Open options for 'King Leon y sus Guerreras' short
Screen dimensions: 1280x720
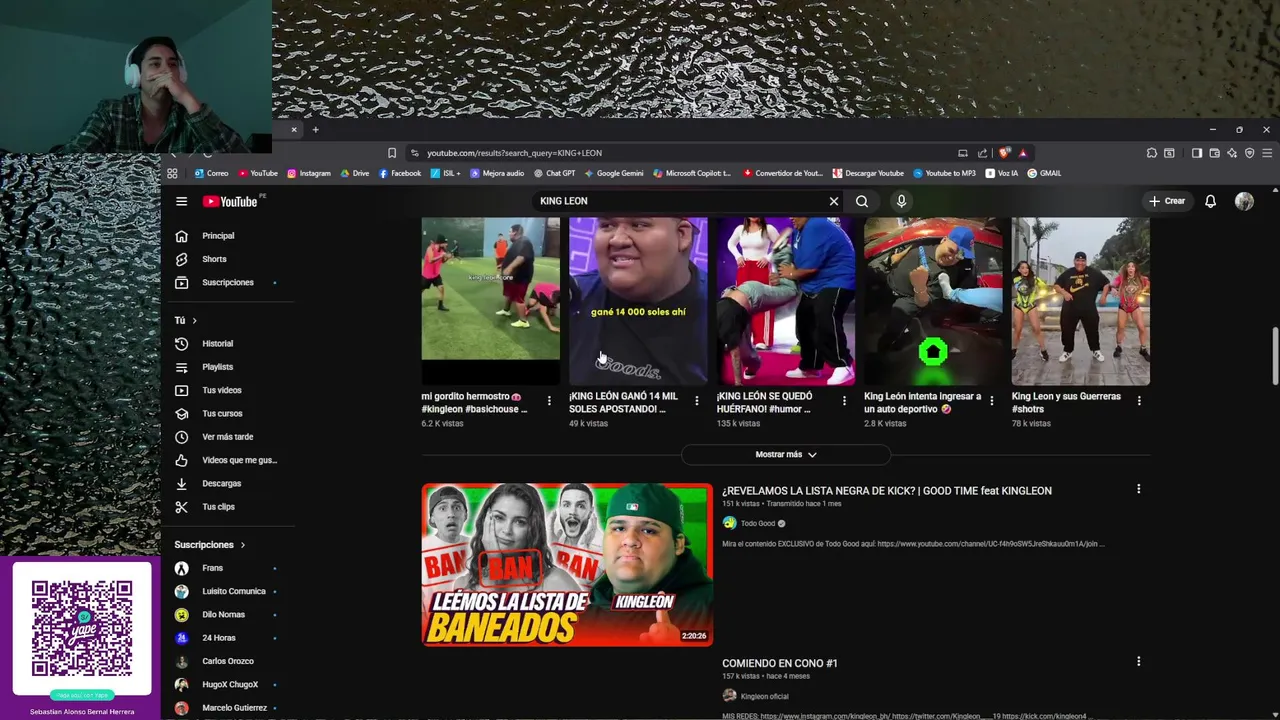tap(1139, 401)
